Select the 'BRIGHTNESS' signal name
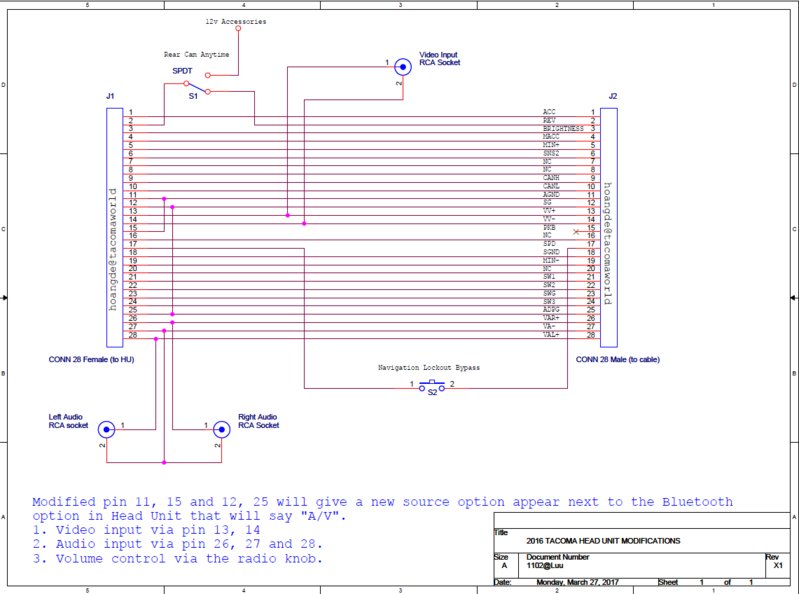 coord(563,128)
